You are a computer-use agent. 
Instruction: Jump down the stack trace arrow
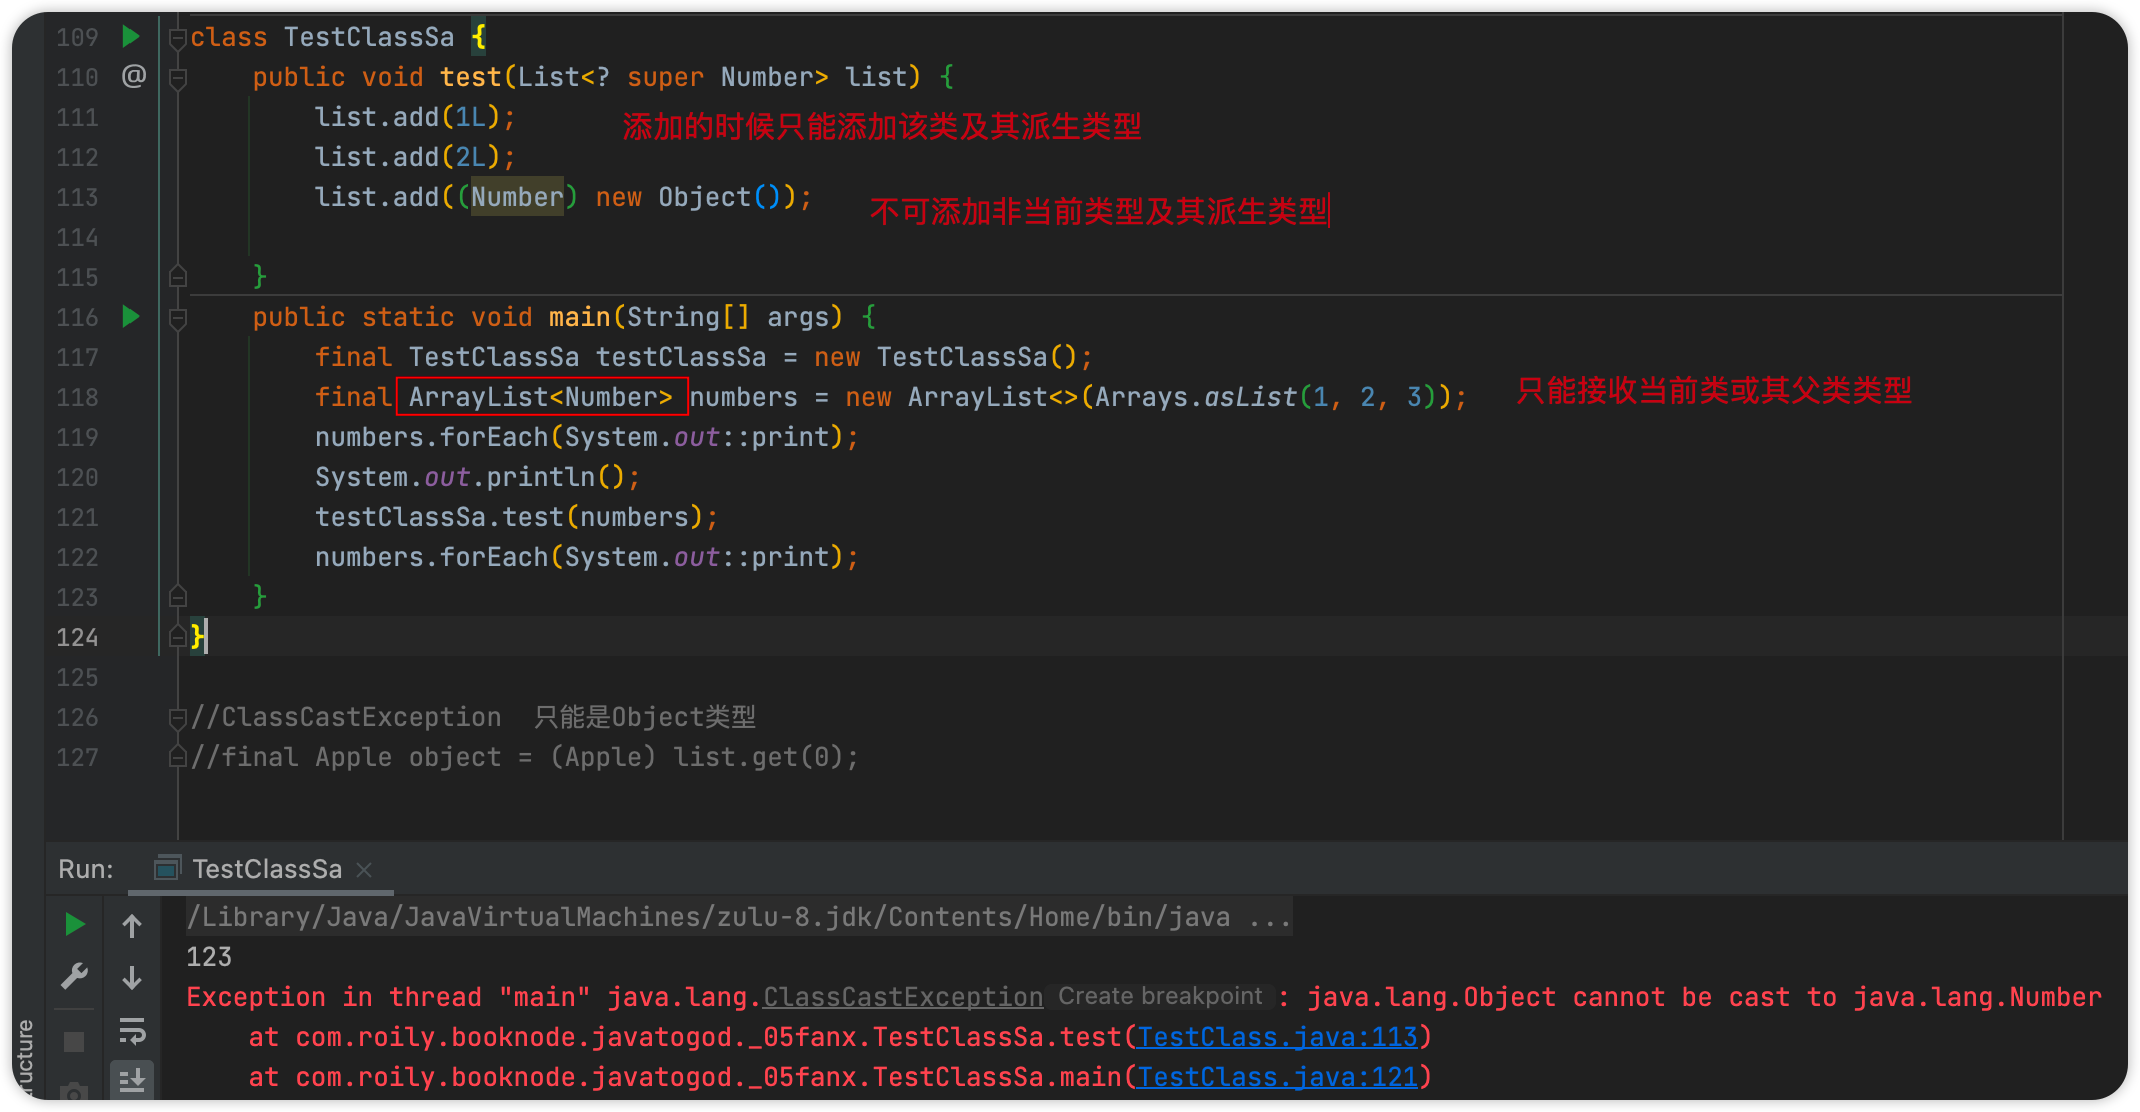132,978
